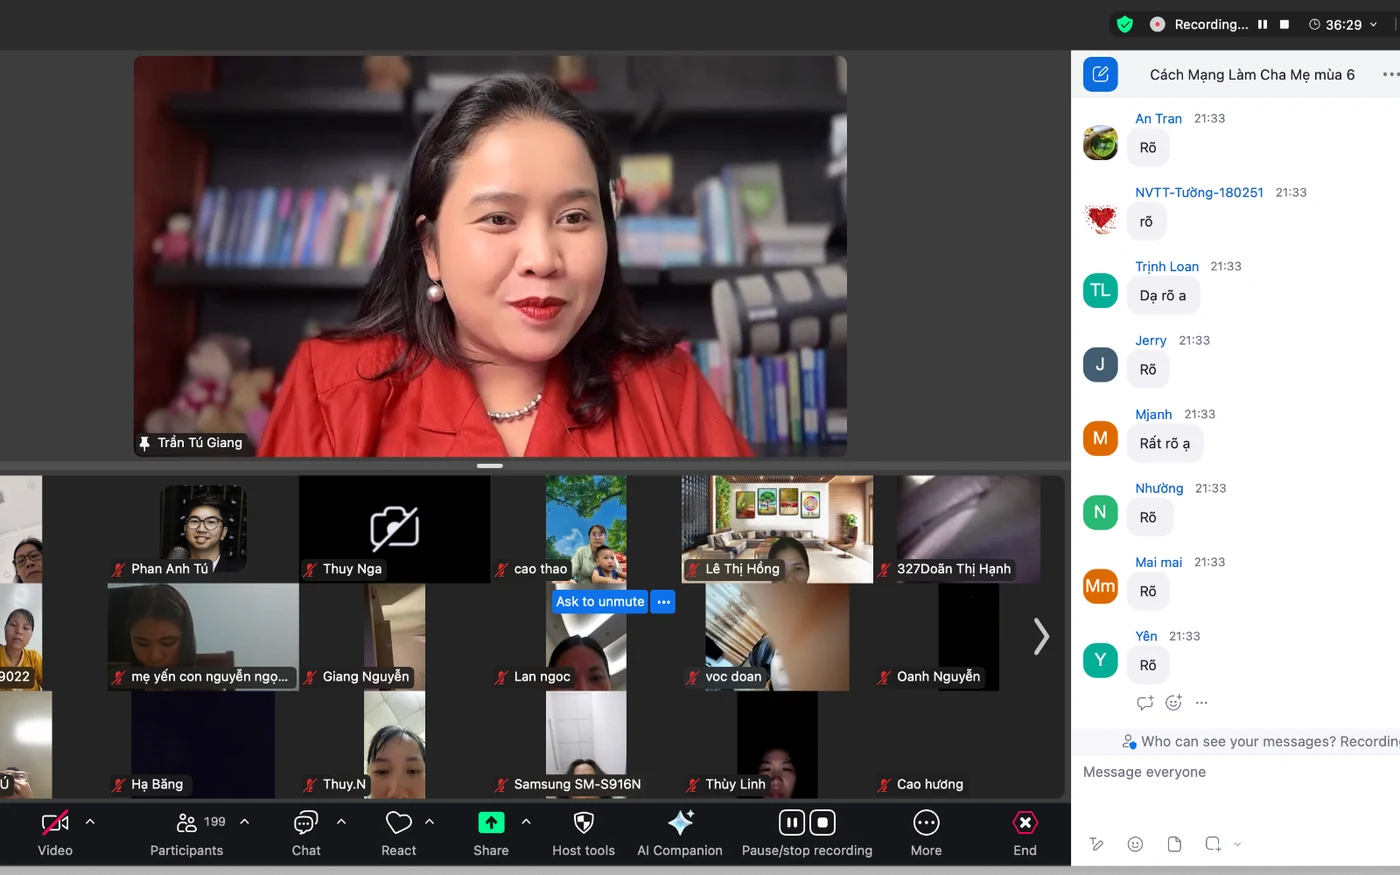The image size is (1400, 875).
Task: Open more actions for Yên's message
Action: 1202,703
